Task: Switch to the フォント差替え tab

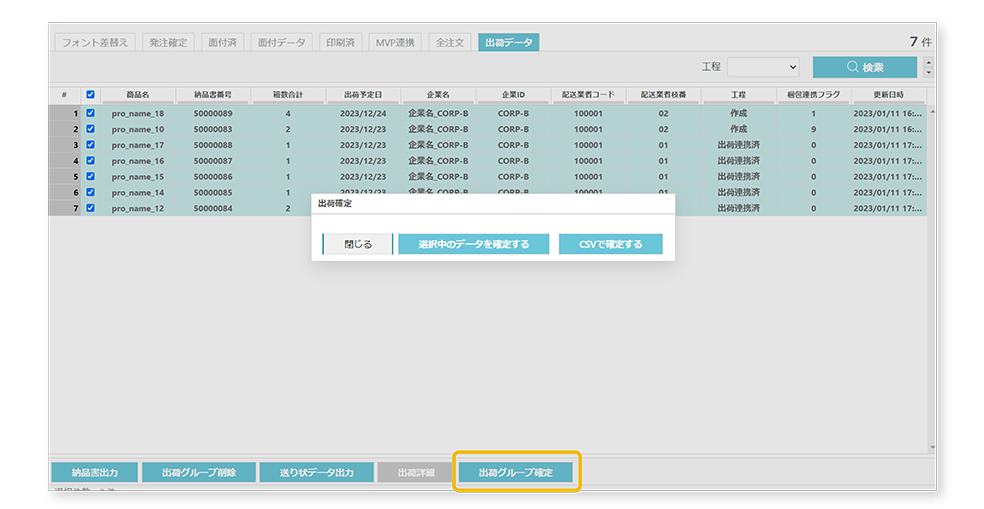Action: [x=95, y=43]
